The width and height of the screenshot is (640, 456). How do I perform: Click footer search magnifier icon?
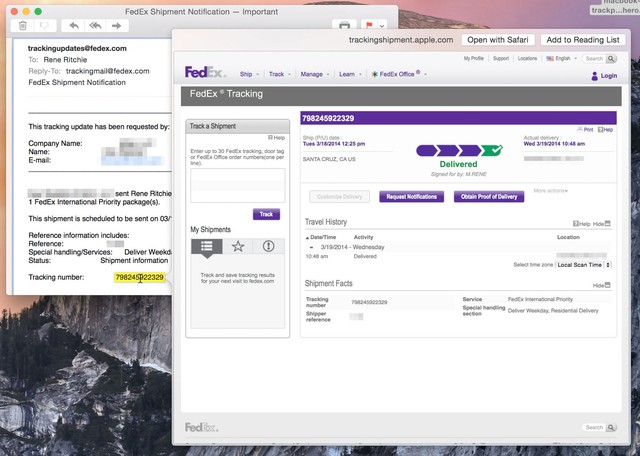click(611, 427)
